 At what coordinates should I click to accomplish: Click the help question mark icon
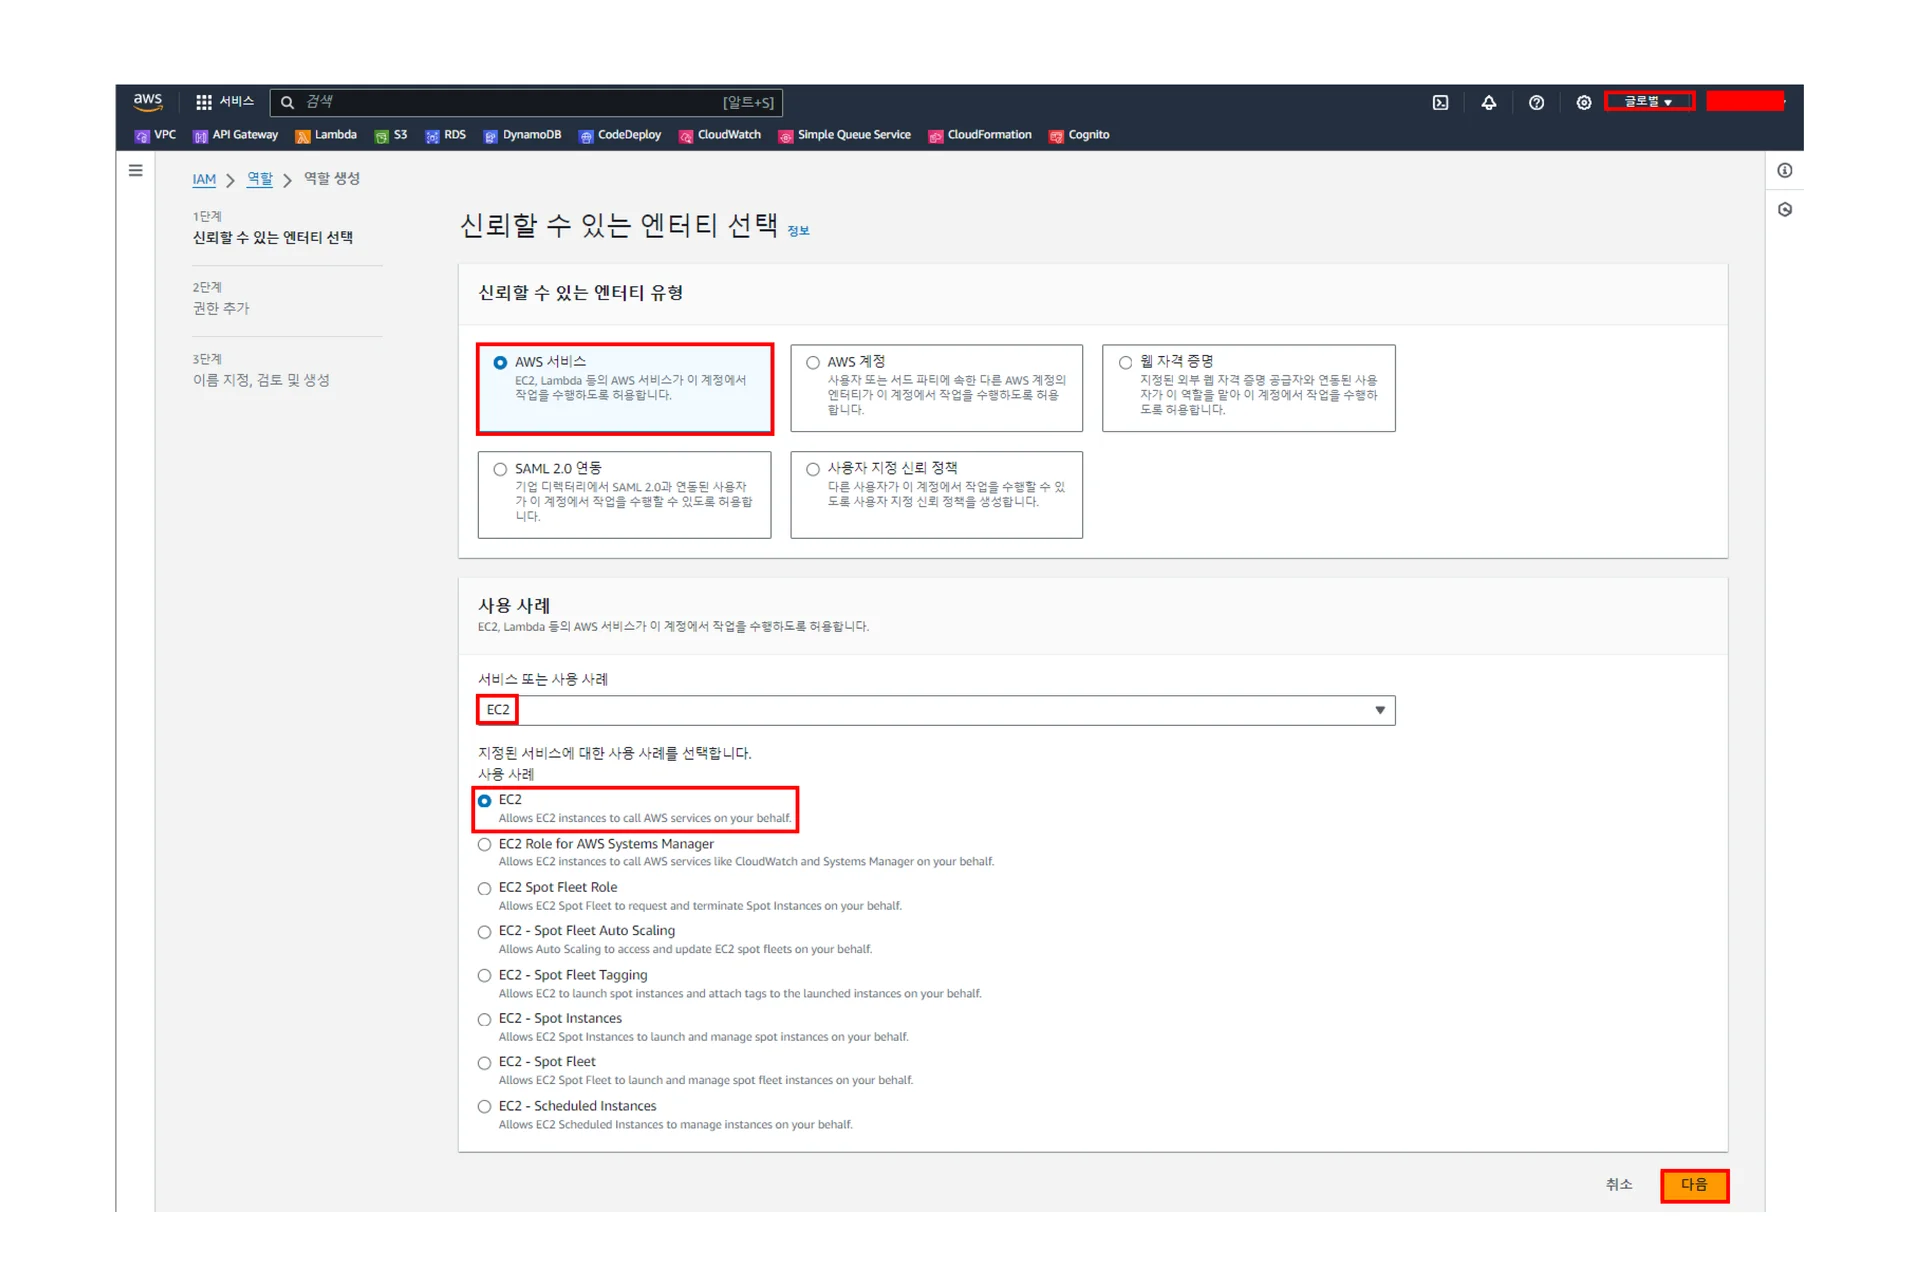pyautogui.click(x=1536, y=102)
